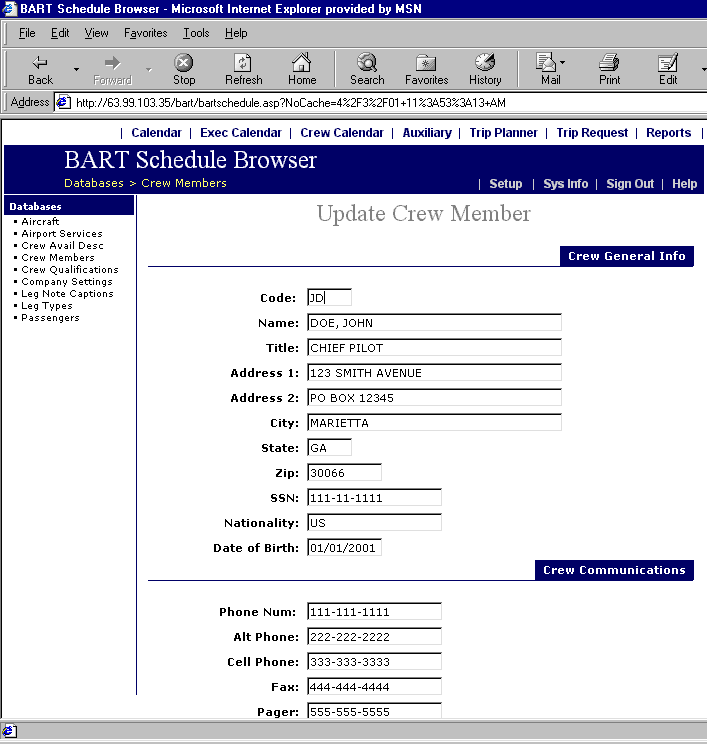707x744 pixels.
Task: Select Aircraft in the Databases sidebar
Action: [x=40, y=222]
